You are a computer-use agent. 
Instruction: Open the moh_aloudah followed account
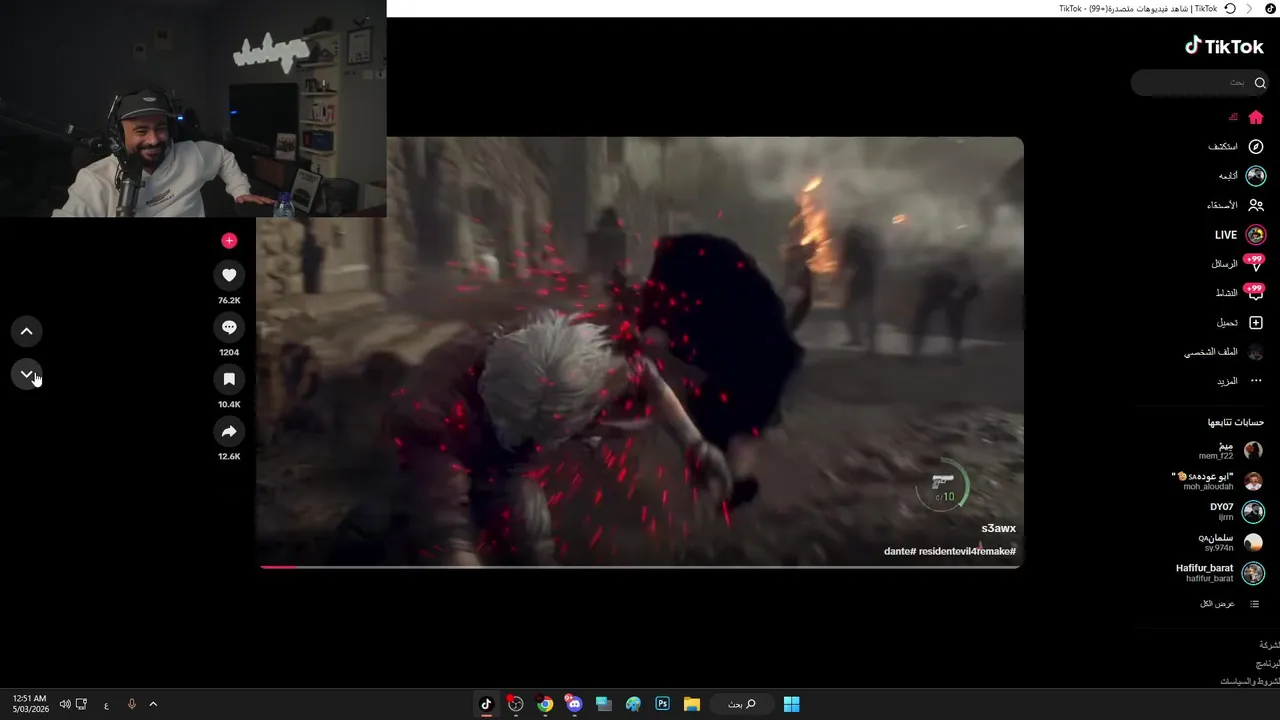(x=1217, y=481)
